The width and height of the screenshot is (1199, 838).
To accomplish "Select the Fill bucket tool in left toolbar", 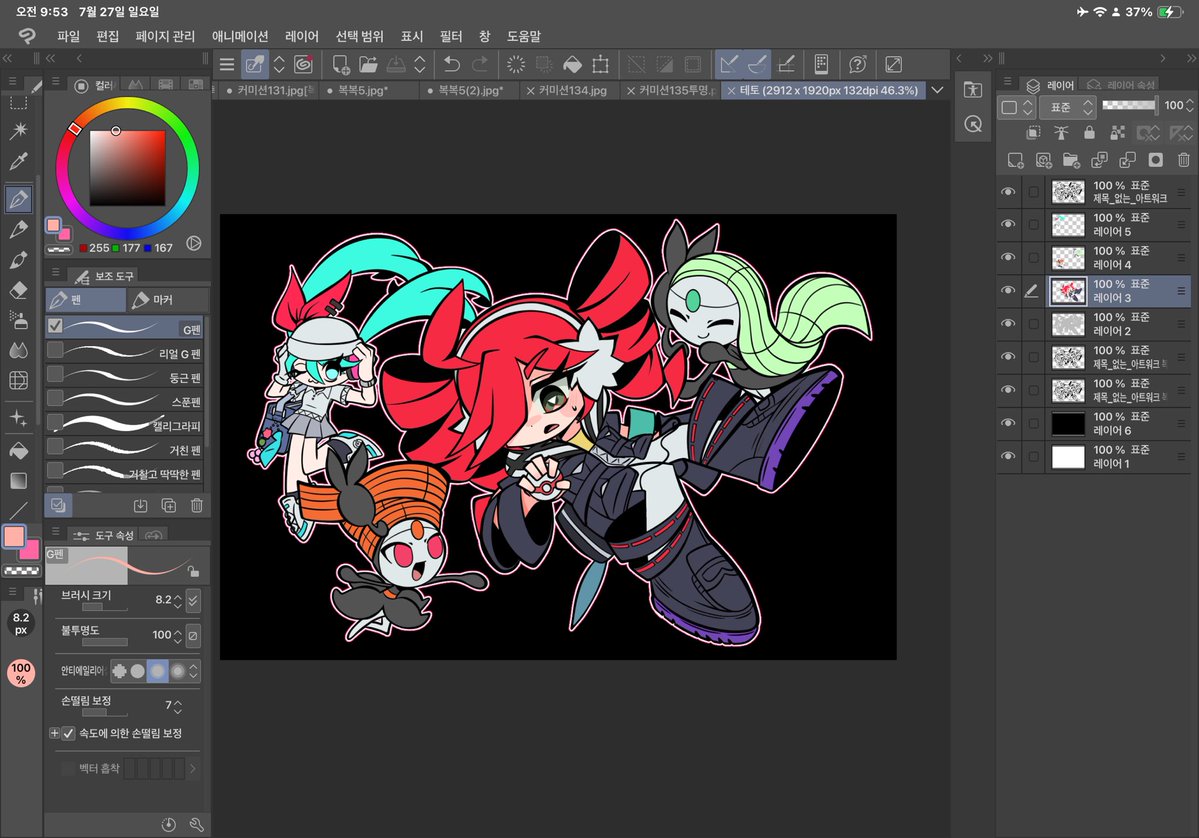I will coord(19,450).
